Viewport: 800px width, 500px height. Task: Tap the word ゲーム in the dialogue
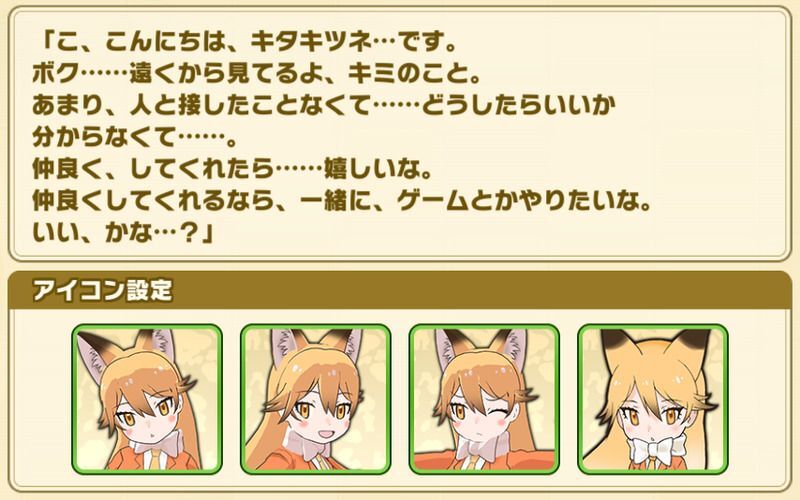point(432,201)
